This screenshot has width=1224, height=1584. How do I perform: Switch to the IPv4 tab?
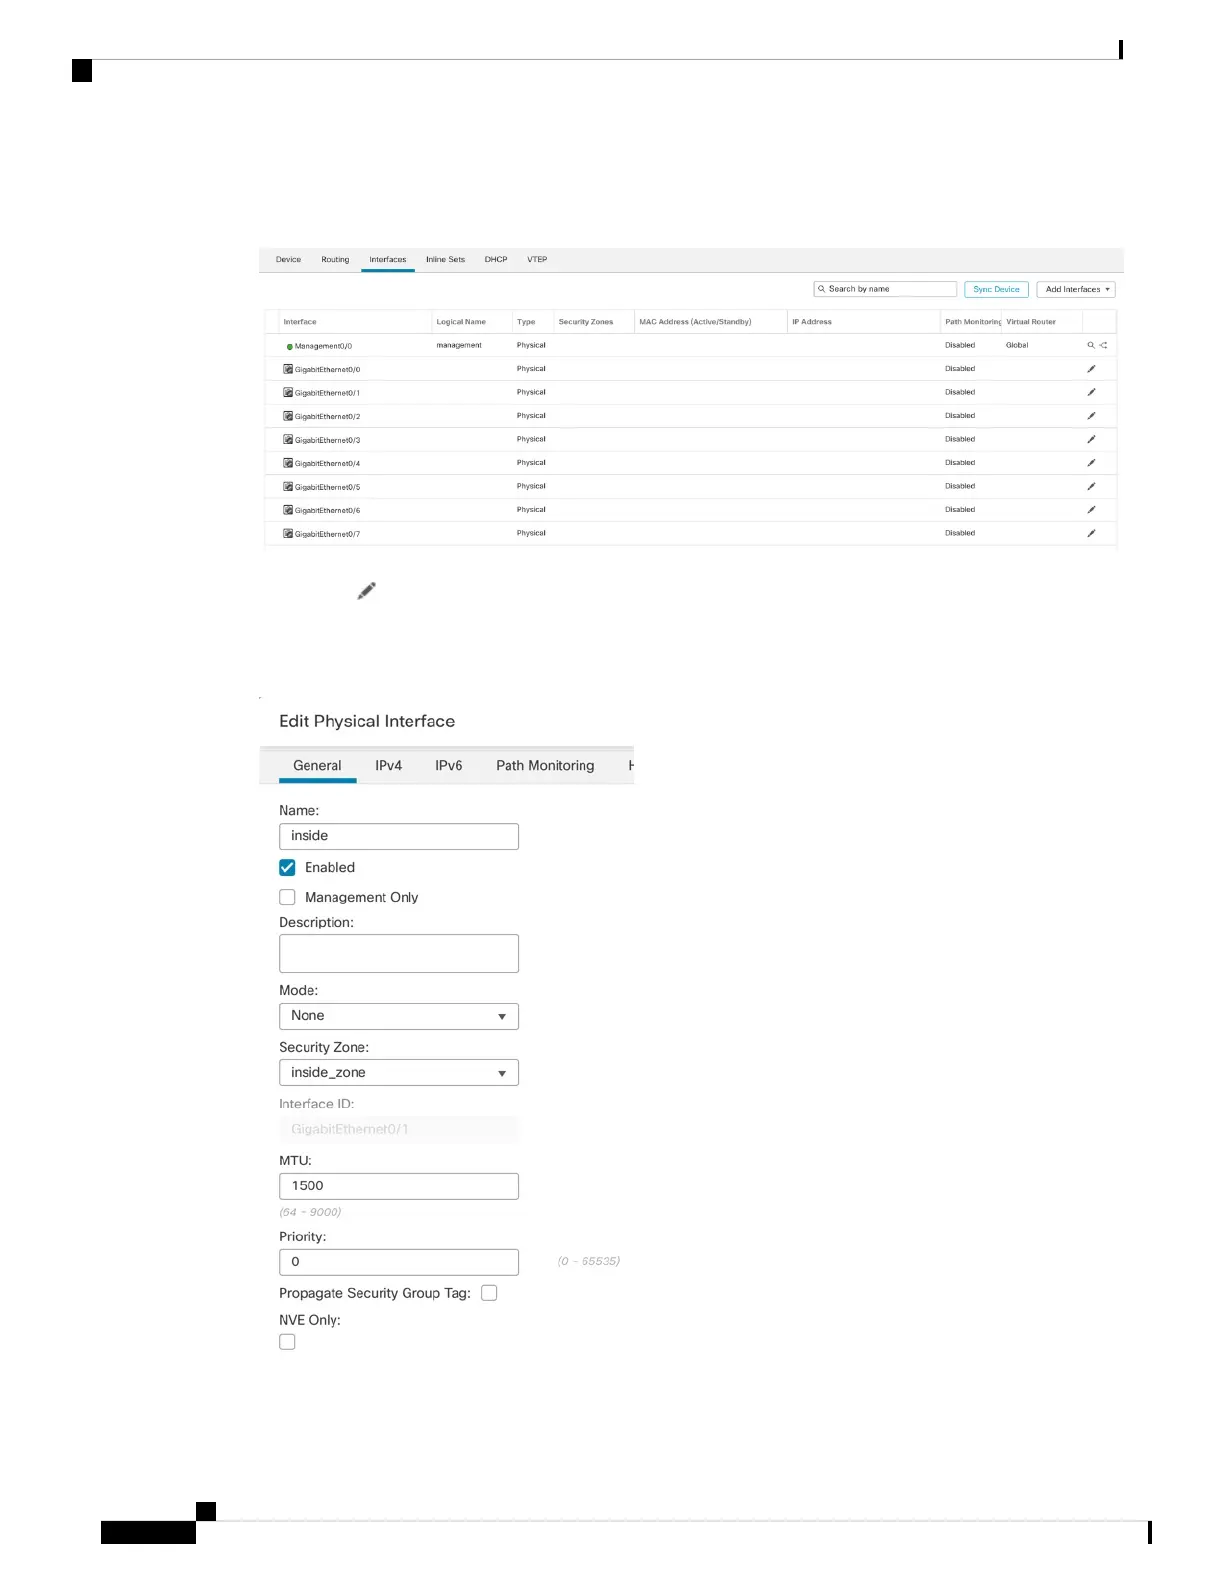[388, 765]
